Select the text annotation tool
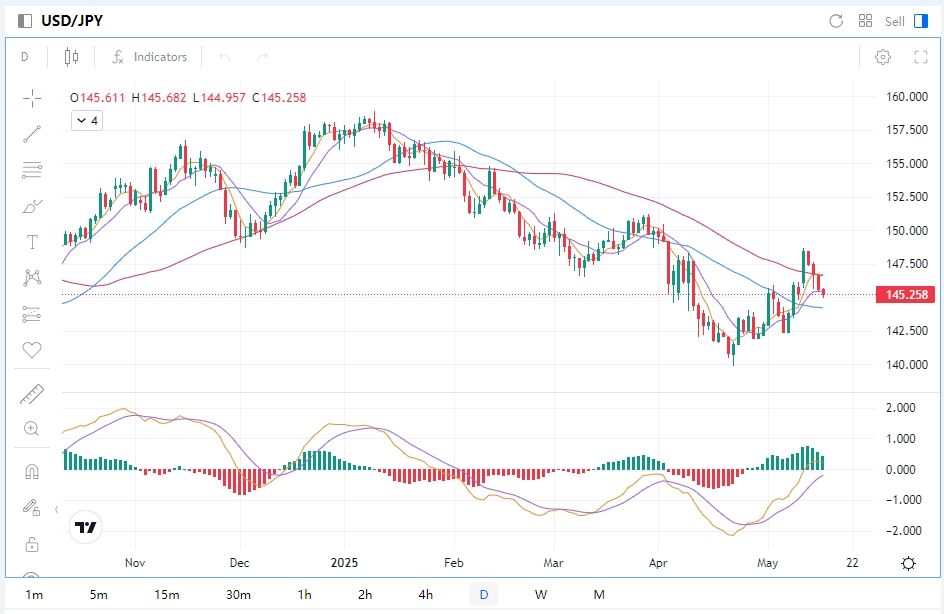 click(32, 242)
